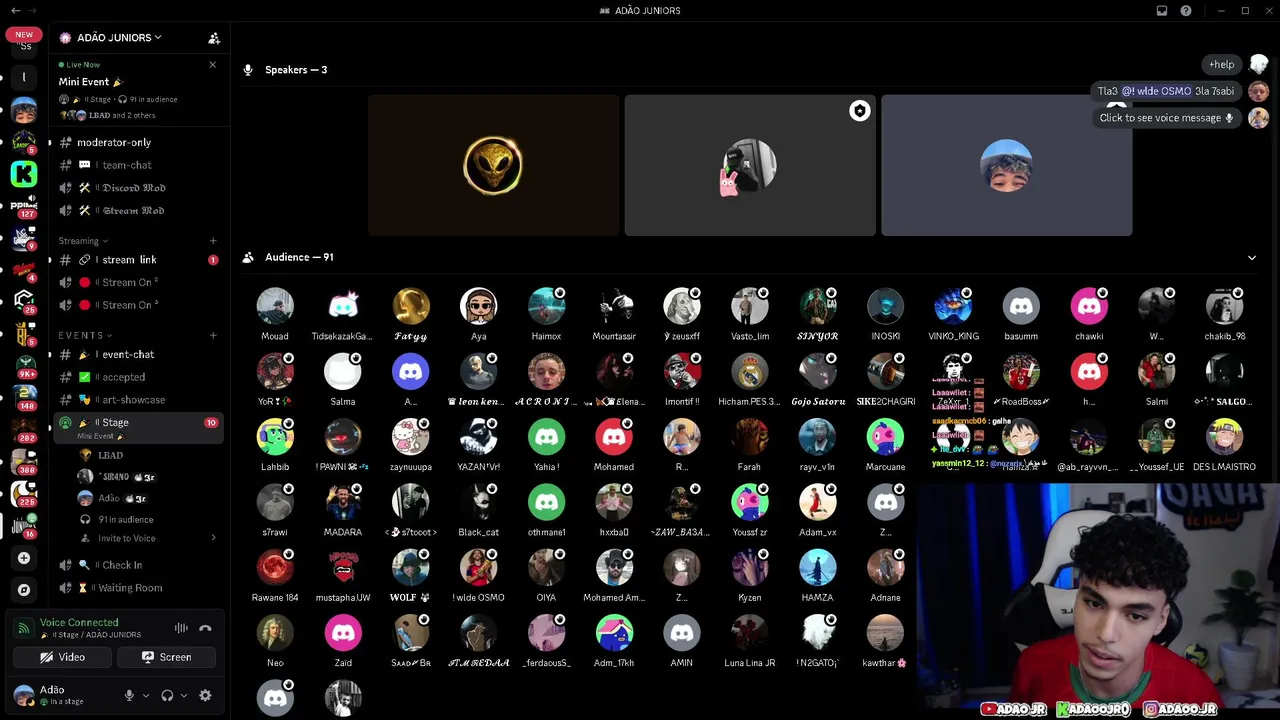
Task: Toggle the headphones deafen icon
Action: point(167,696)
